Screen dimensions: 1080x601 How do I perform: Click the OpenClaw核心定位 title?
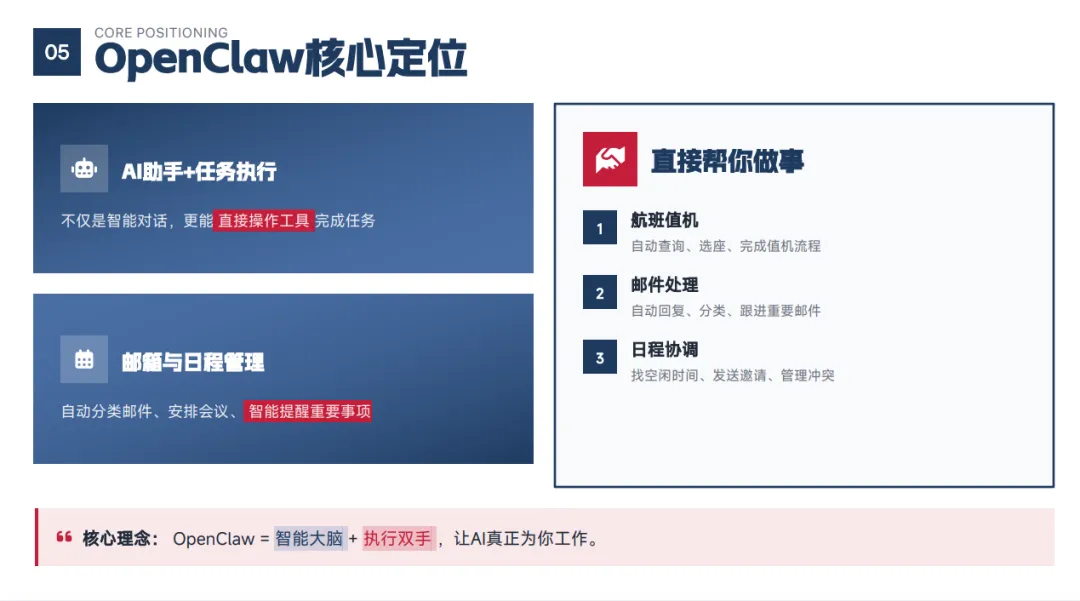(x=280, y=58)
